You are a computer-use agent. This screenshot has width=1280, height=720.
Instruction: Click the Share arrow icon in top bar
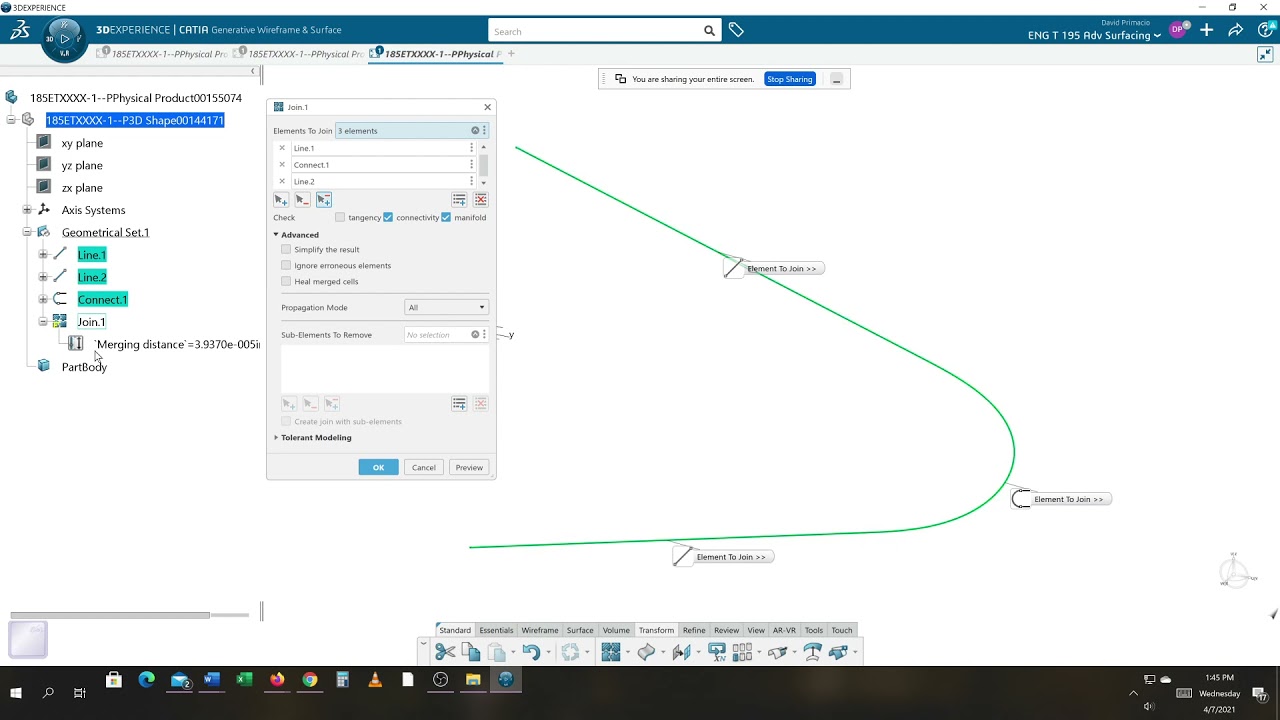(x=1236, y=30)
